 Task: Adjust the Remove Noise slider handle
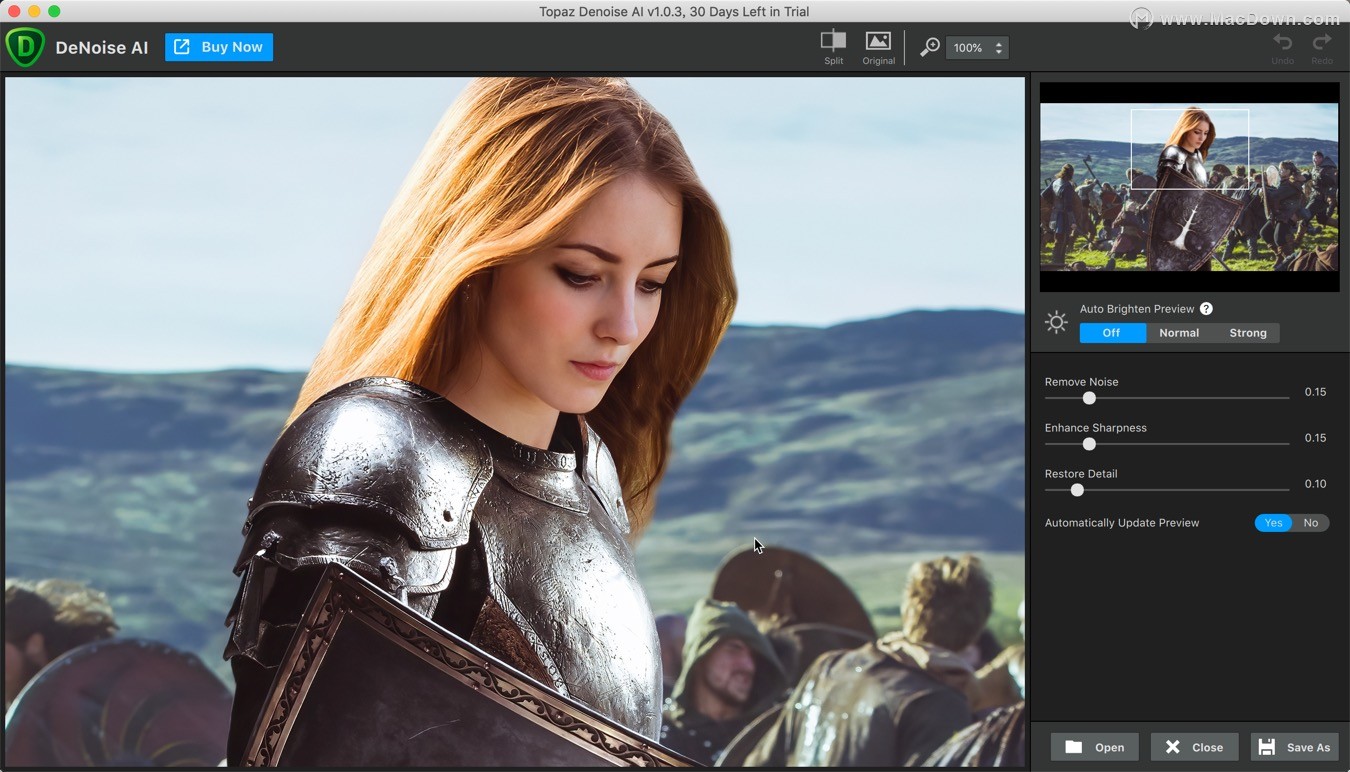point(1089,398)
